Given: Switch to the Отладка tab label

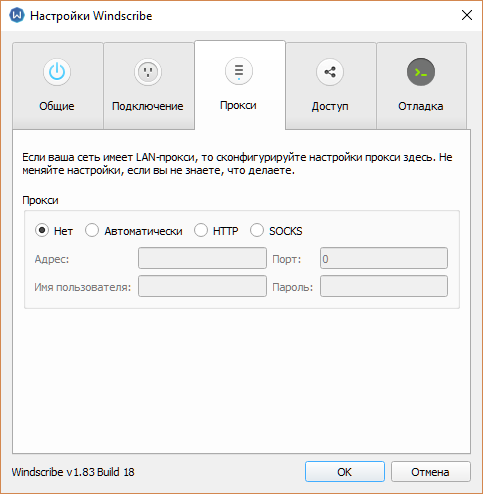Looking at the screenshot, I should tap(421, 106).
